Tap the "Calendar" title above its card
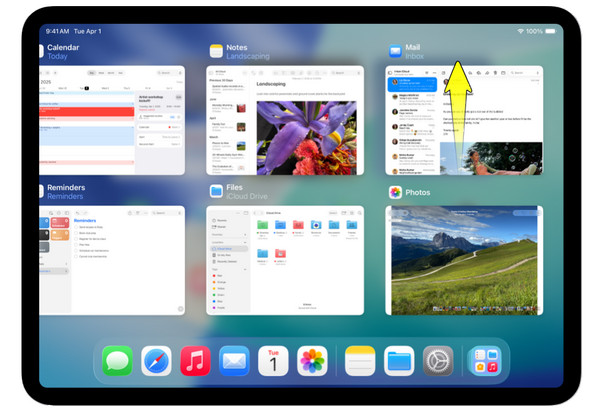The width and height of the screenshot is (600, 411). coord(63,47)
